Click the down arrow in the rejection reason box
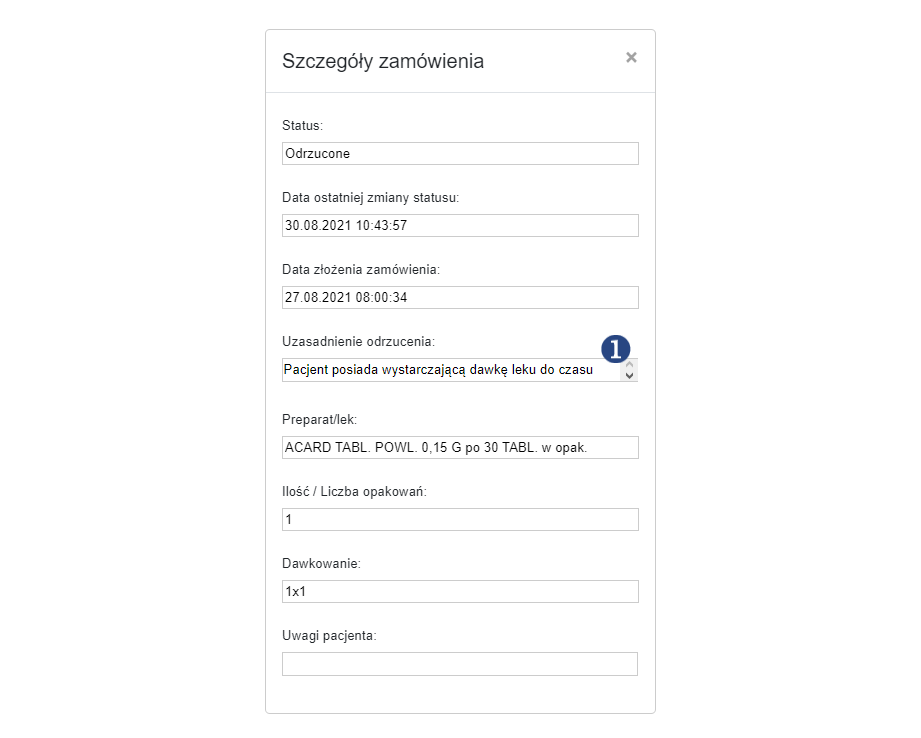 [629, 375]
